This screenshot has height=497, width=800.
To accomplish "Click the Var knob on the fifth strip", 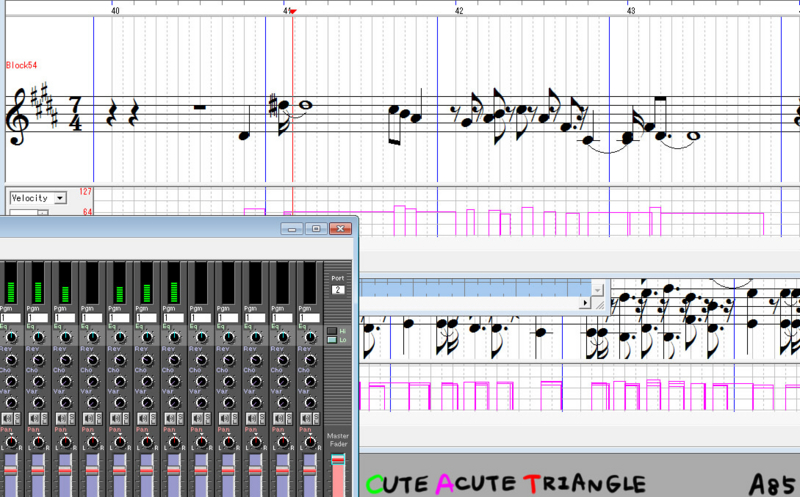I will 120,403.
